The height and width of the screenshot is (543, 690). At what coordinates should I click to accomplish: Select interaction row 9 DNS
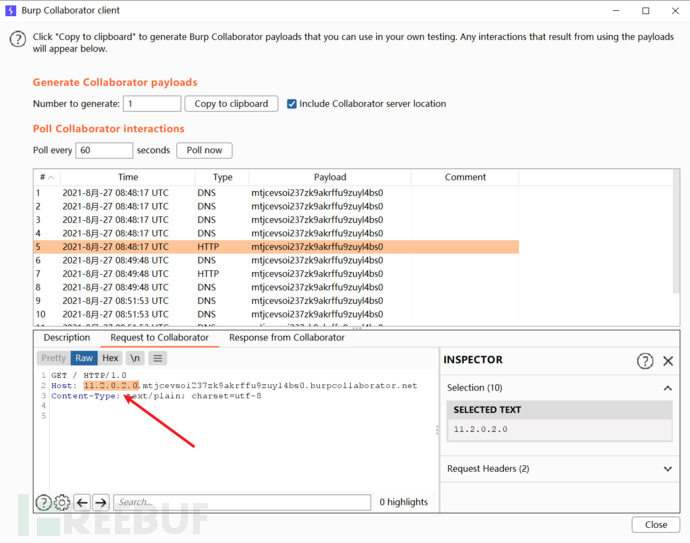(x=276, y=301)
